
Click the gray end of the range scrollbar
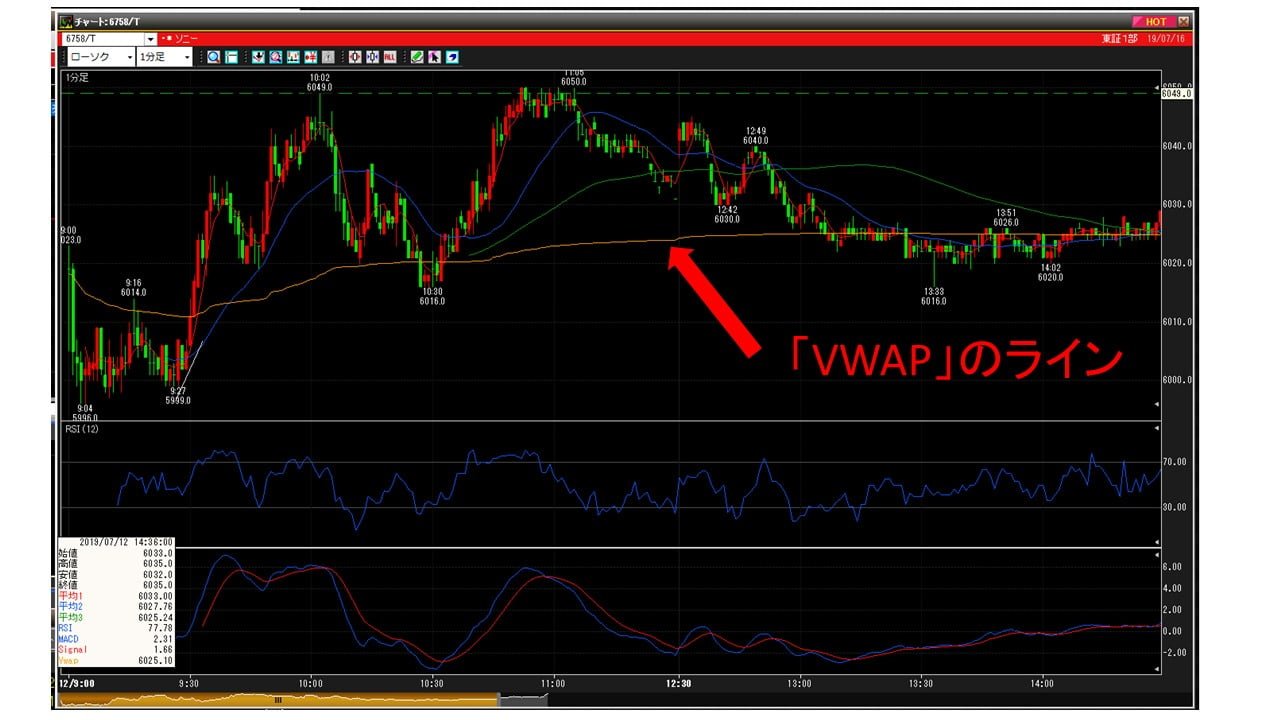(522, 700)
